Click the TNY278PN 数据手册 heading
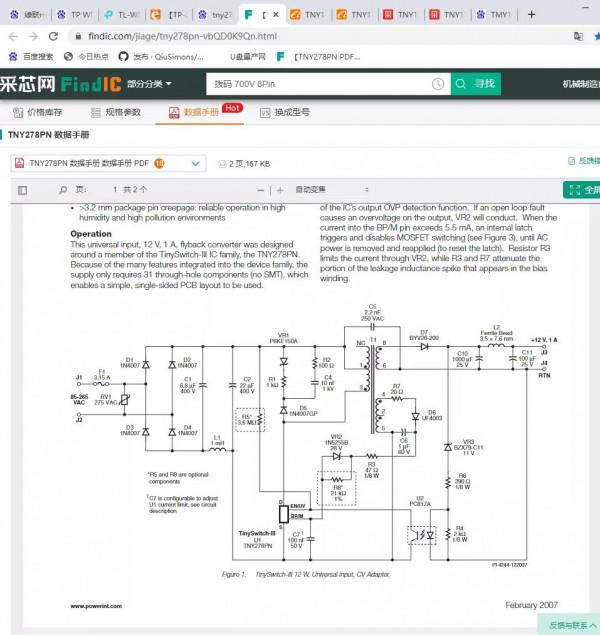 (49, 135)
